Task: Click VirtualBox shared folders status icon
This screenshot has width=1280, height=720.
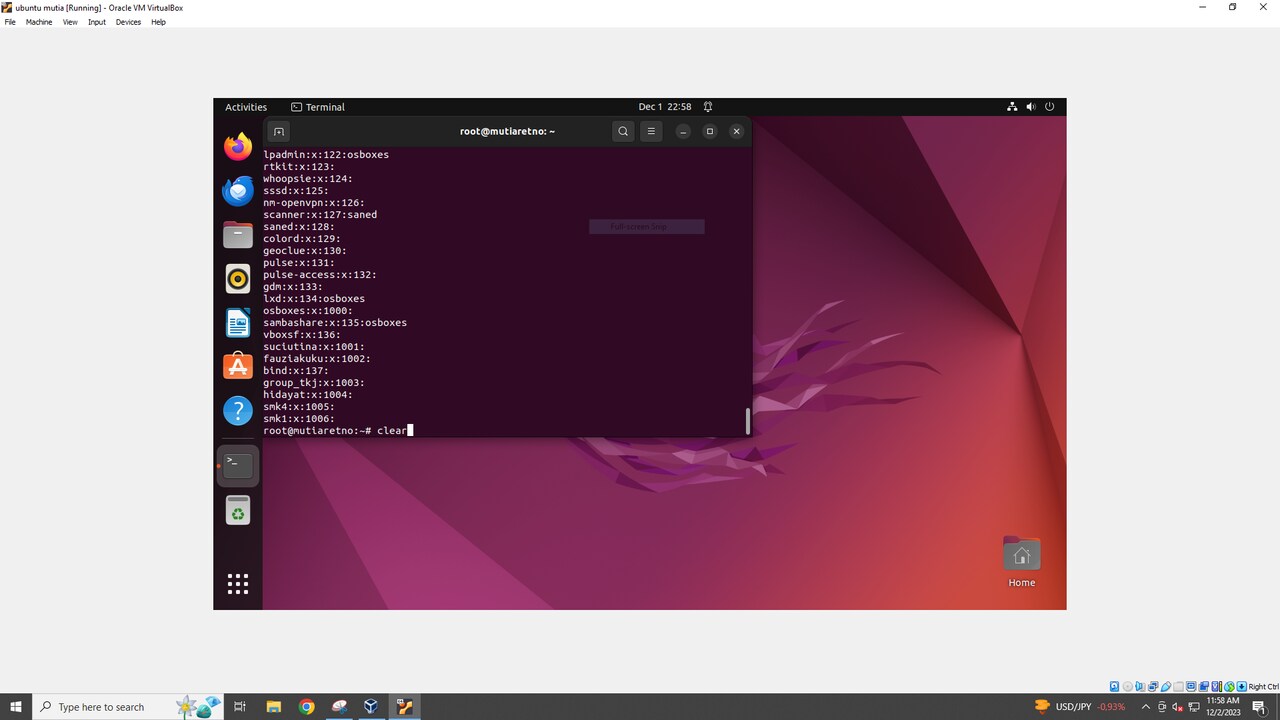Action: pyautogui.click(x=1178, y=686)
